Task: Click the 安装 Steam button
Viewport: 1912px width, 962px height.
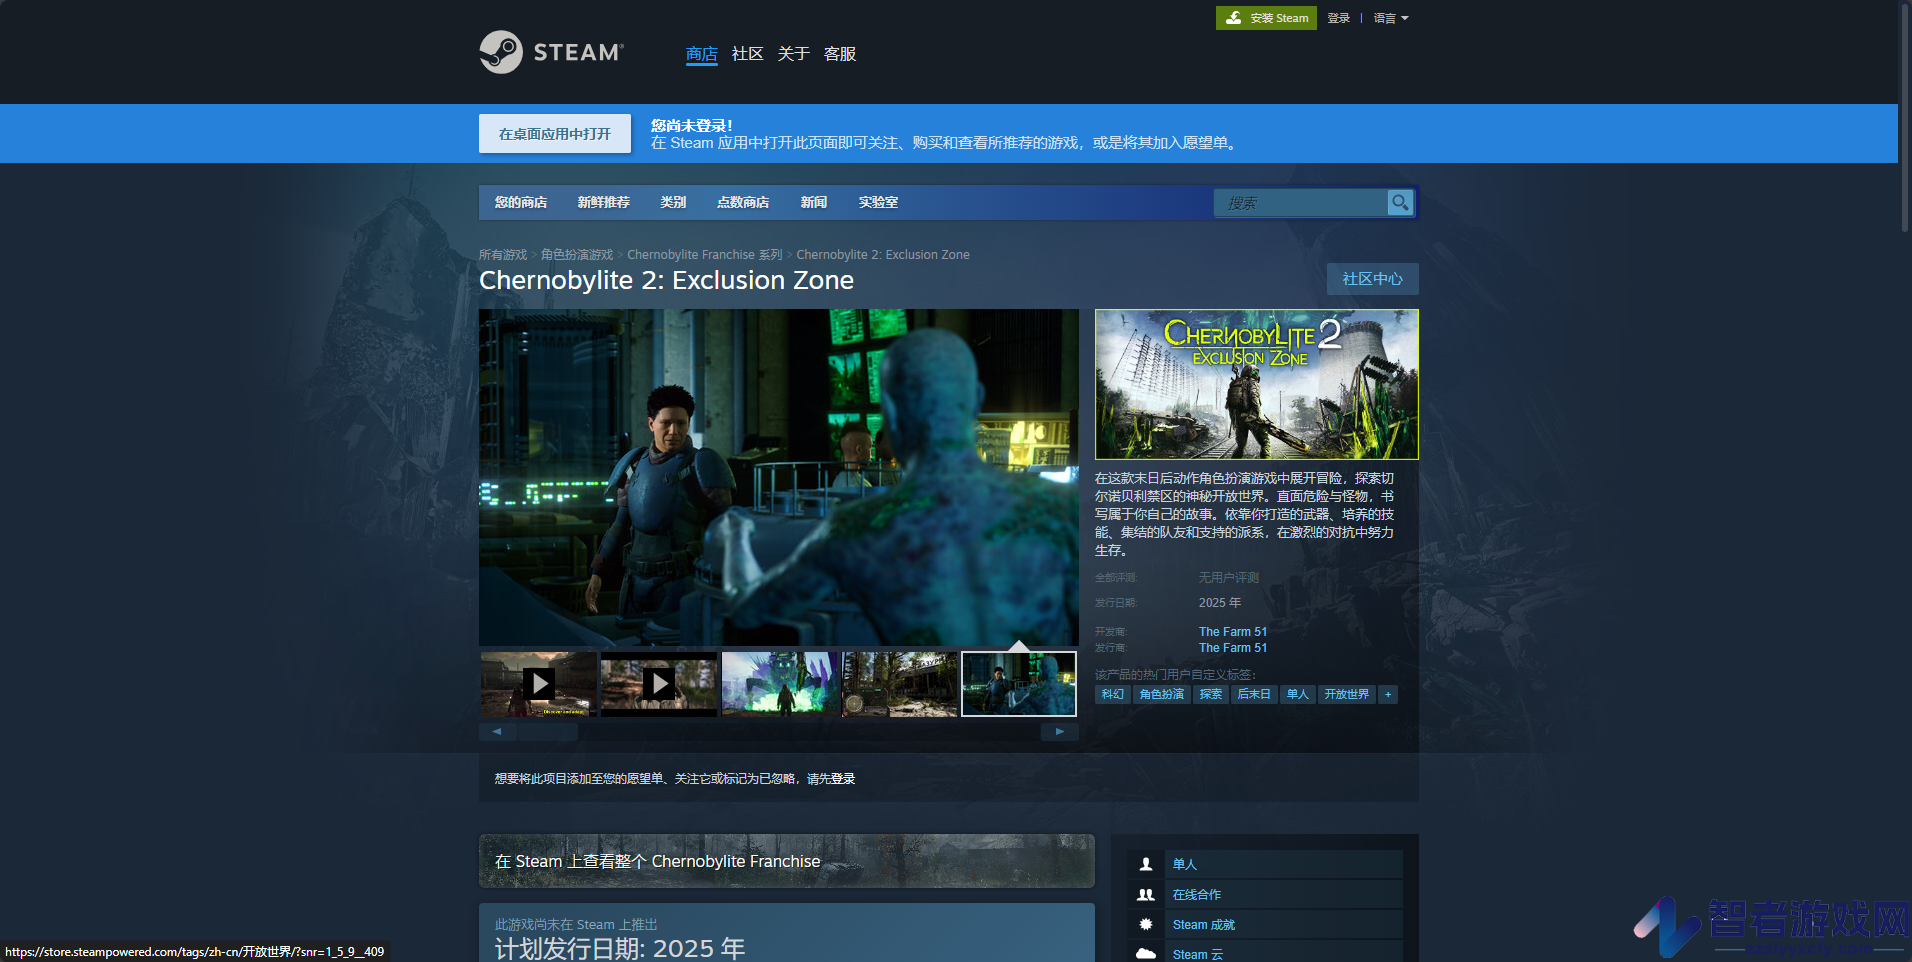Action: click(x=1266, y=18)
